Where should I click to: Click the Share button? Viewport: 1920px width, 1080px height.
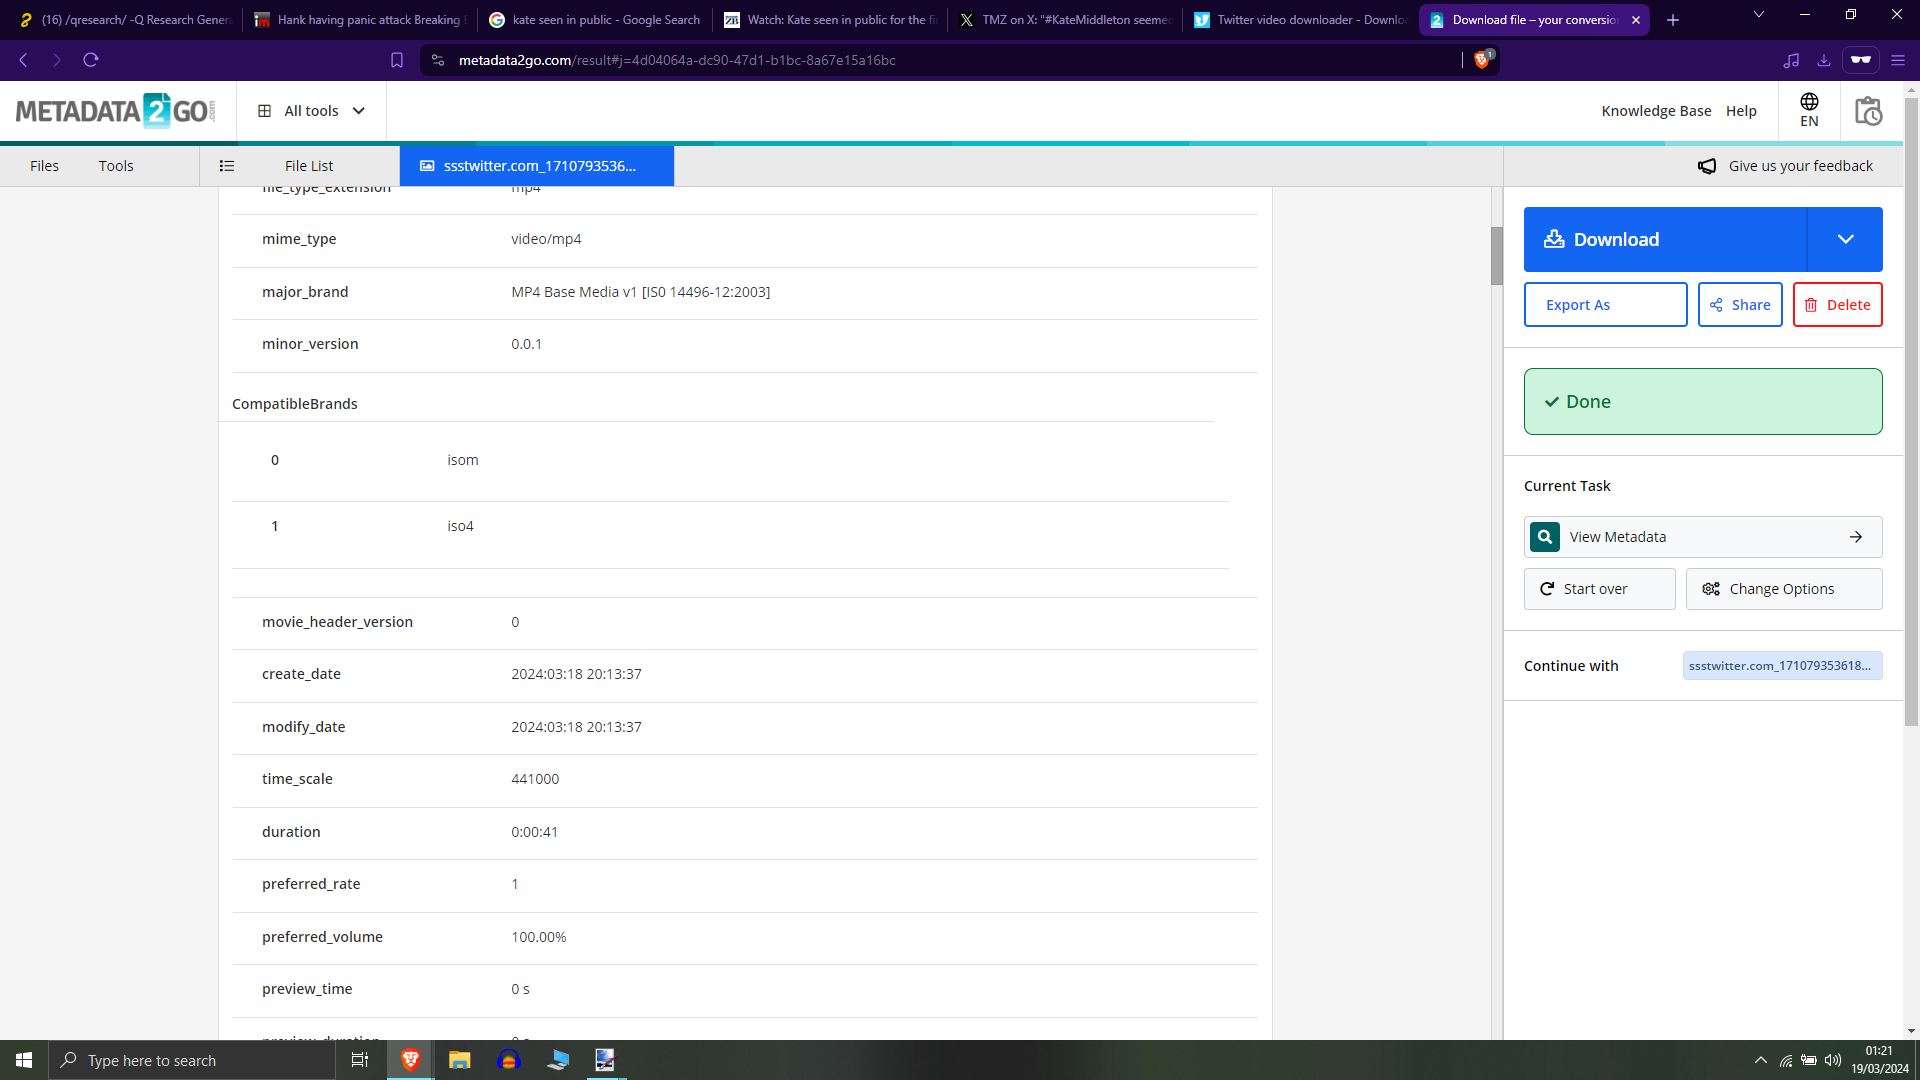1740,305
